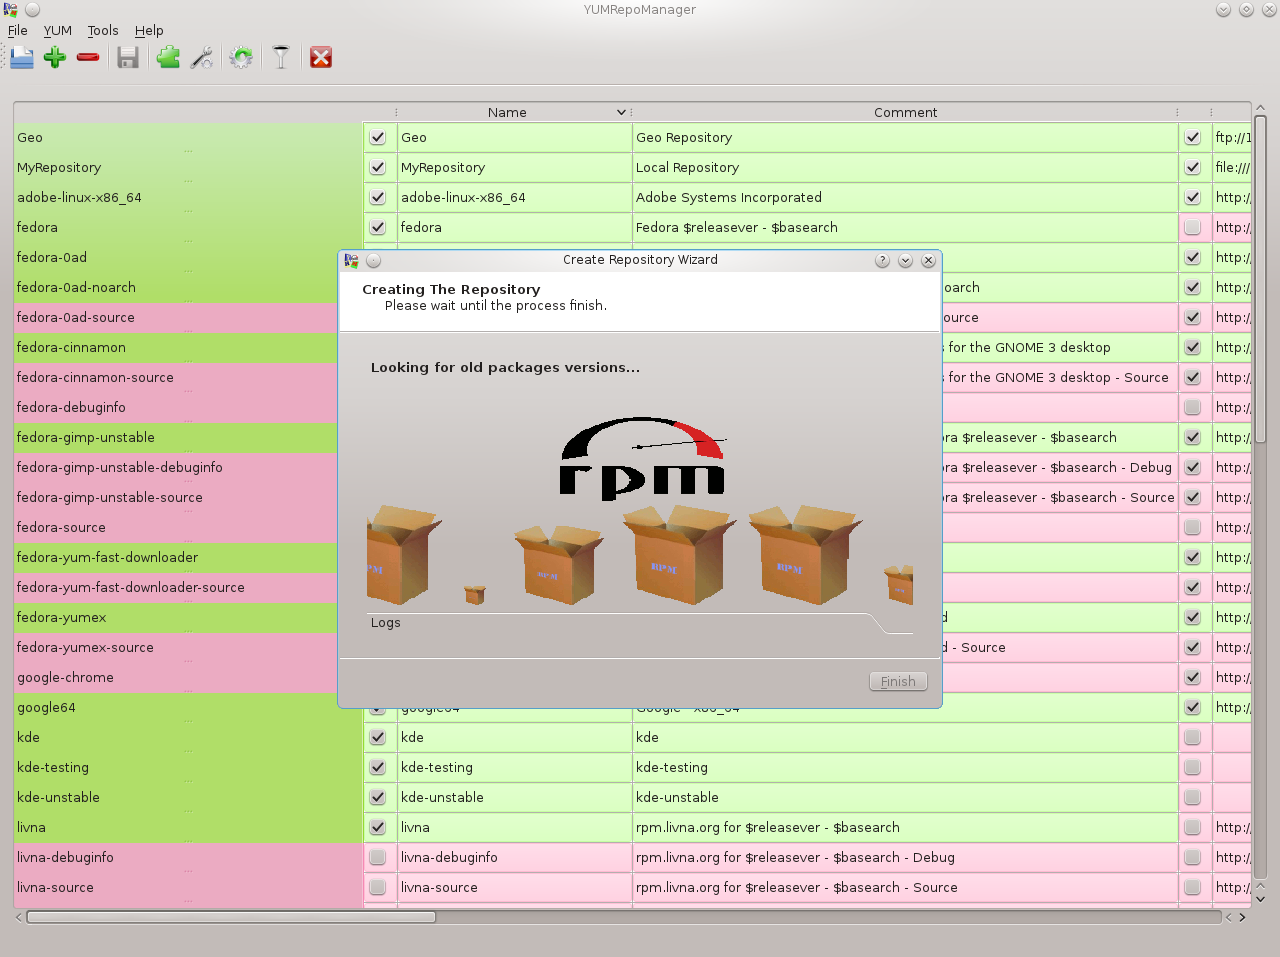Click the adobe-linux-x86_64 cell in the Name column
Viewport: 1280px width, 957px height.
pyautogui.click(x=514, y=198)
